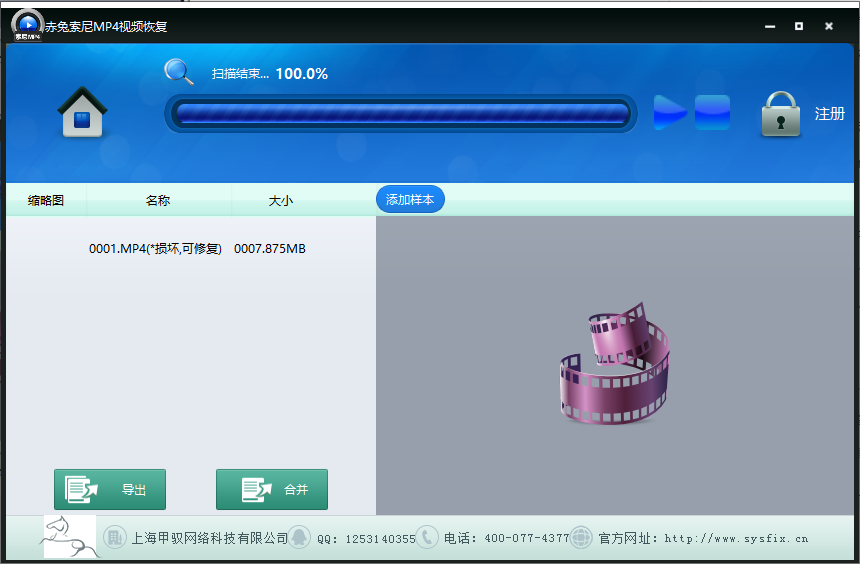Click the app logo in title bar

pyautogui.click(x=27, y=25)
